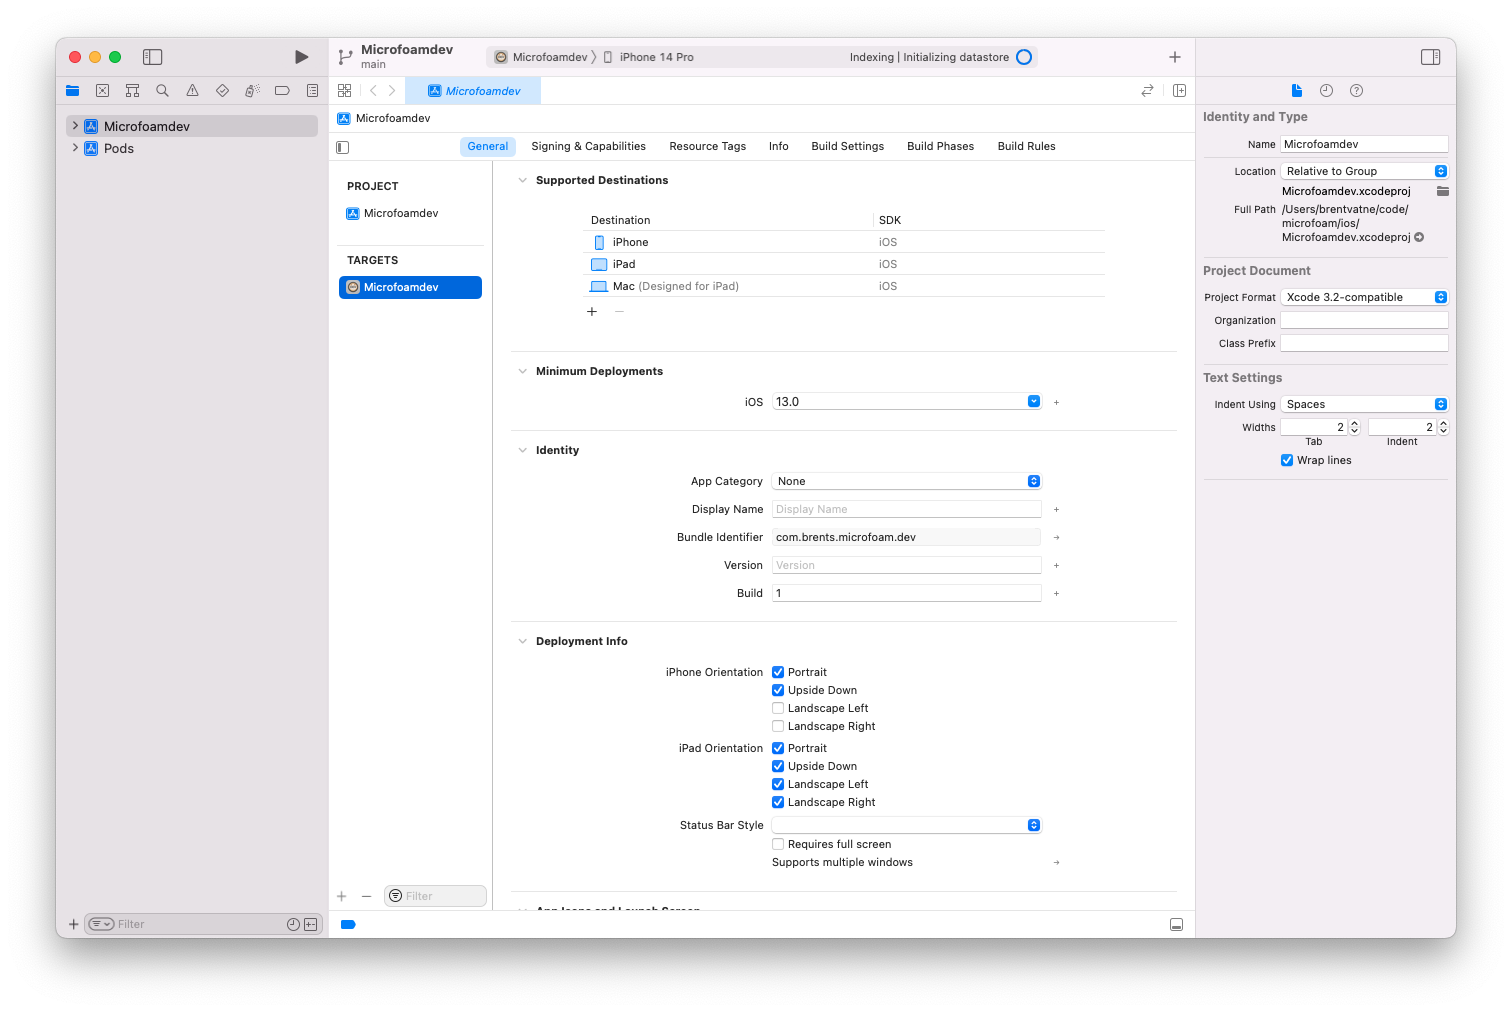Screen dimensions: 1512x1012
Task: Show recent files filter in navigator
Action: tap(293, 925)
